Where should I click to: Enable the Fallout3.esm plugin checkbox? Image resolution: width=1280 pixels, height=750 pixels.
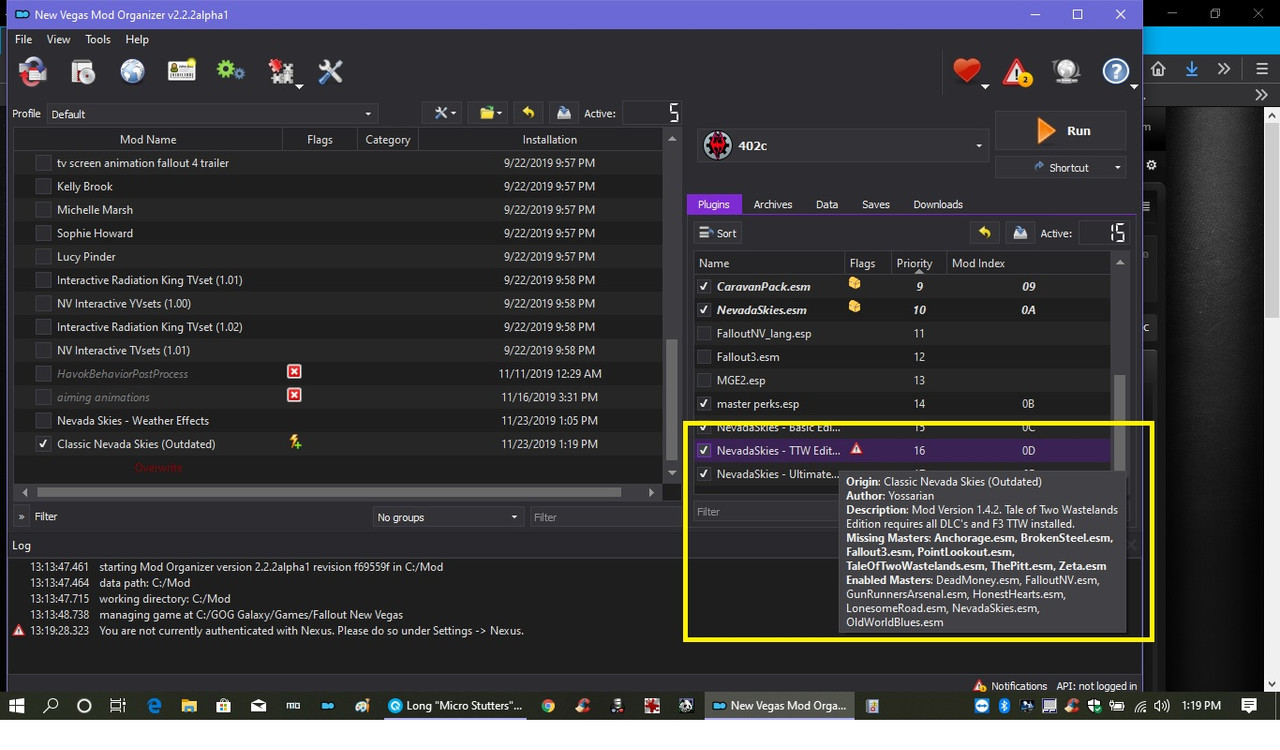[x=704, y=357]
